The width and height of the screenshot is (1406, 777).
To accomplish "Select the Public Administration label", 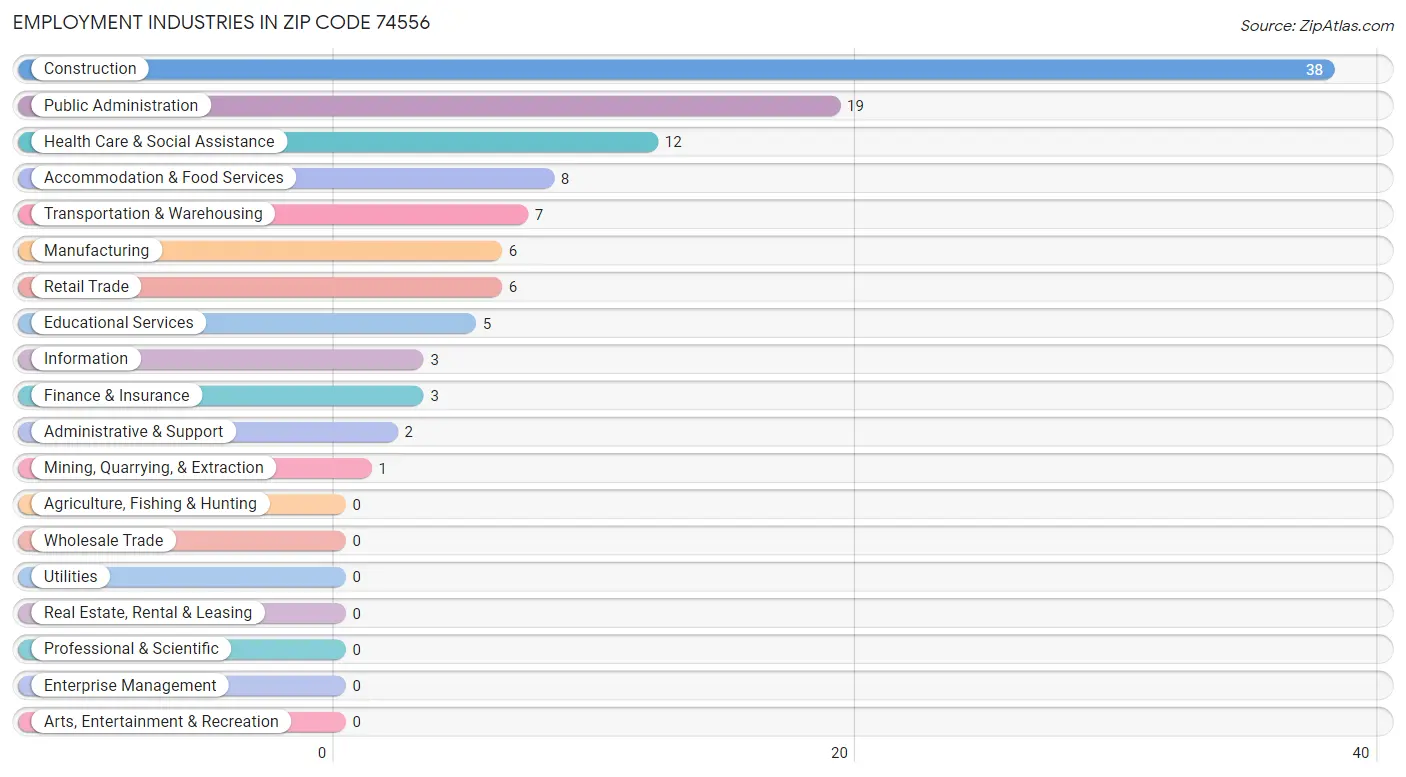I will (x=121, y=105).
